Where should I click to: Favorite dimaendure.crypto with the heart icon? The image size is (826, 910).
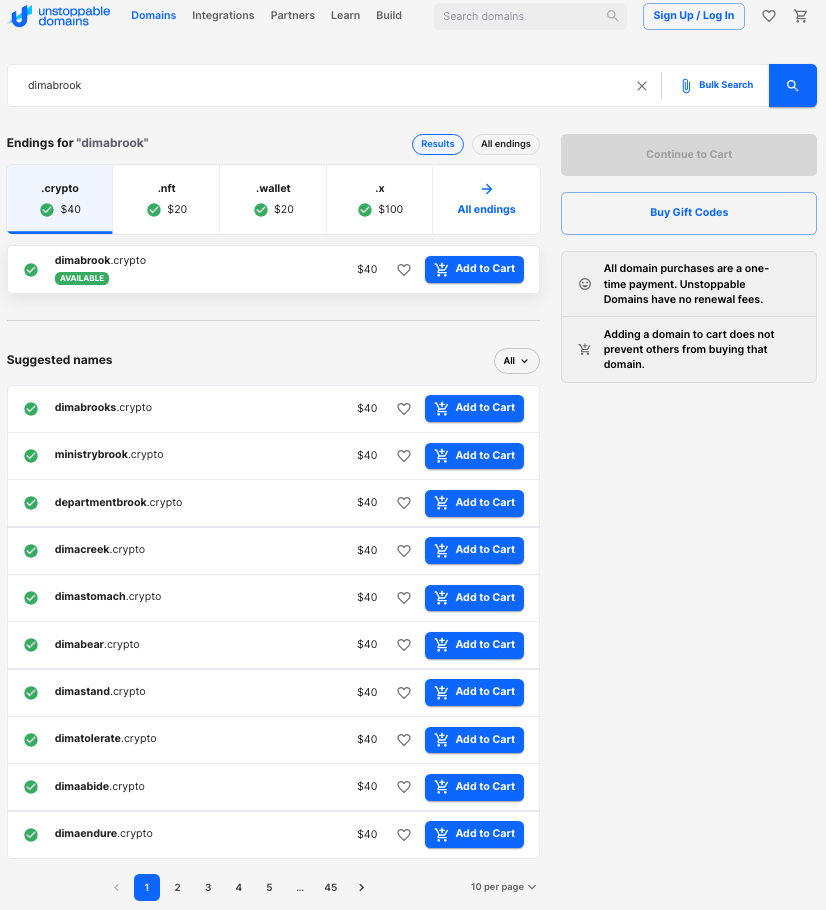pyautogui.click(x=404, y=834)
